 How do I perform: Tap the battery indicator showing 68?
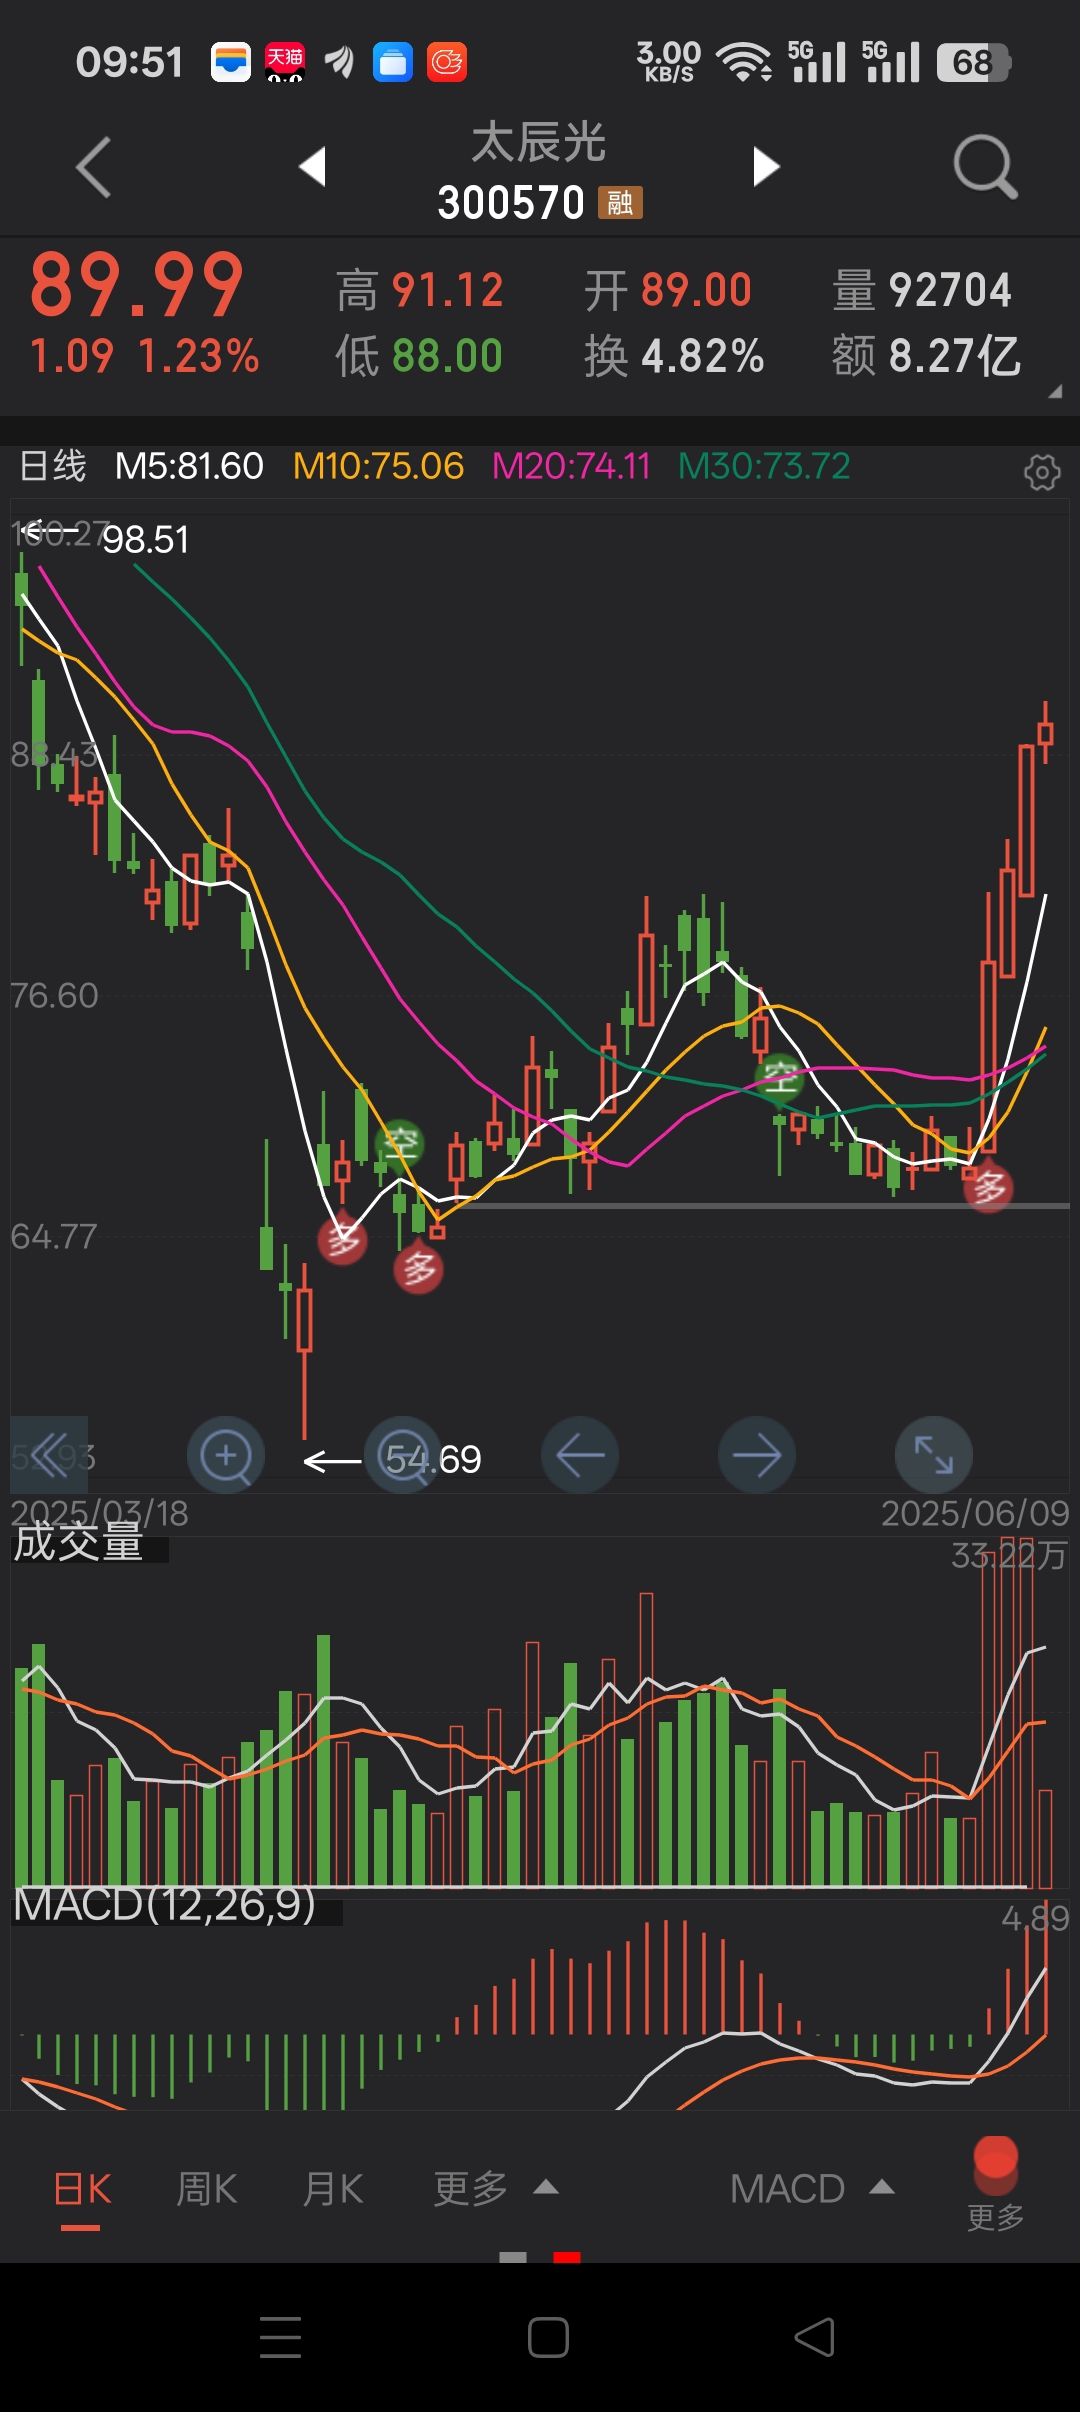[x=974, y=63]
